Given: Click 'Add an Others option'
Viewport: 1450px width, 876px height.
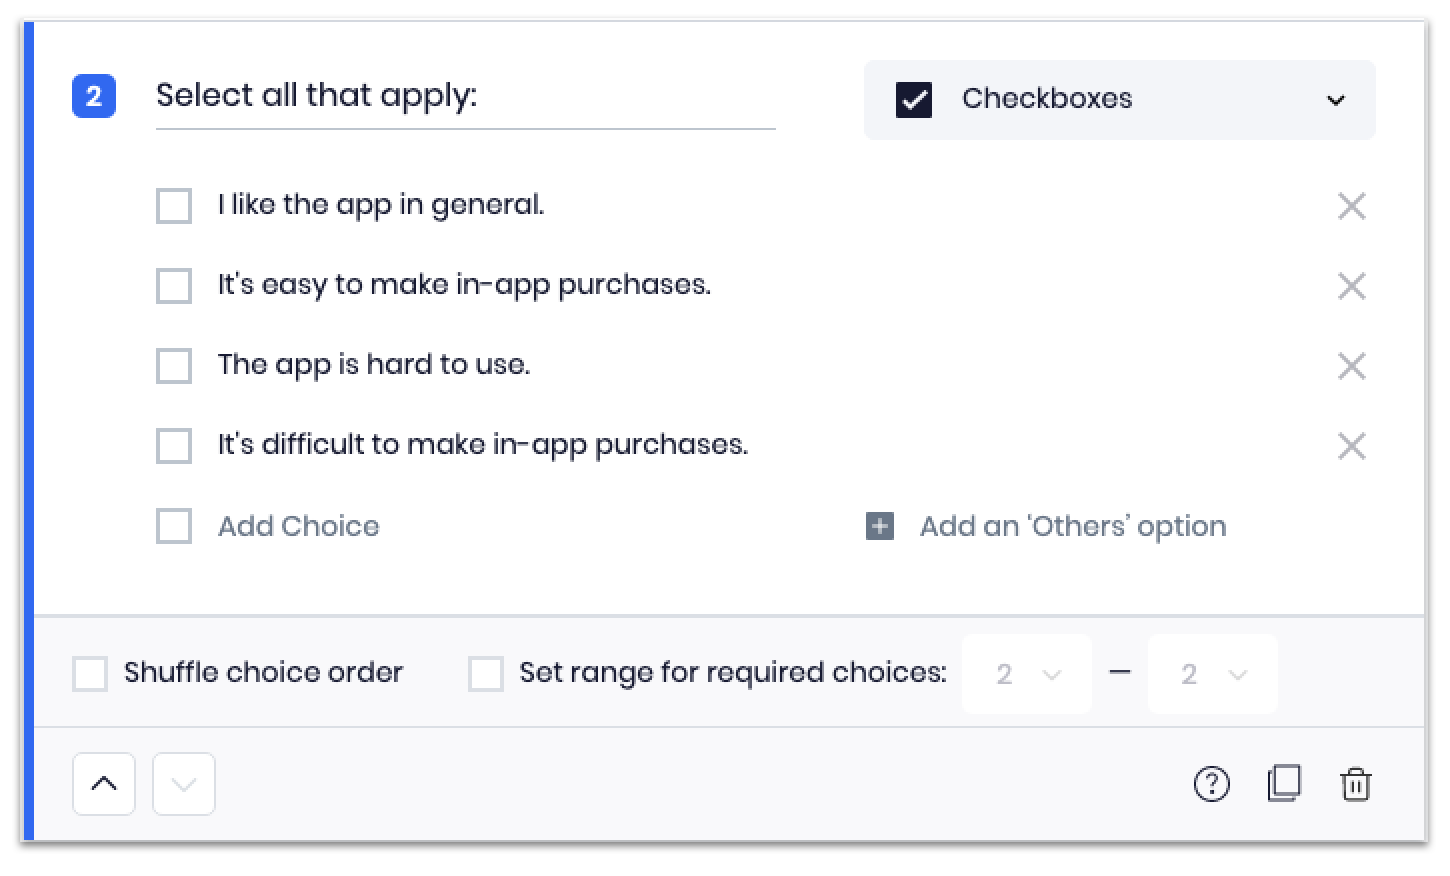Looking at the screenshot, I should coord(1072,526).
